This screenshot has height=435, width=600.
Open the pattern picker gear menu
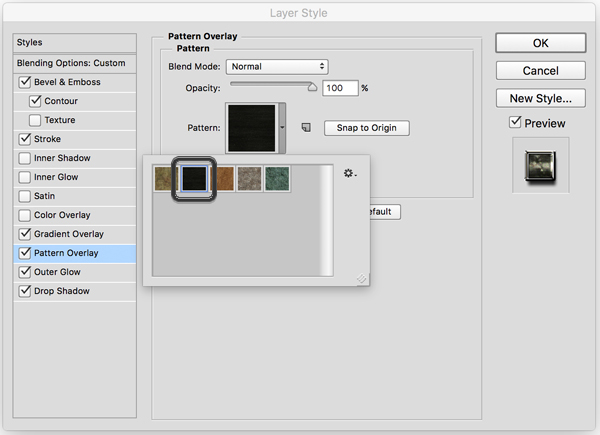point(350,174)
